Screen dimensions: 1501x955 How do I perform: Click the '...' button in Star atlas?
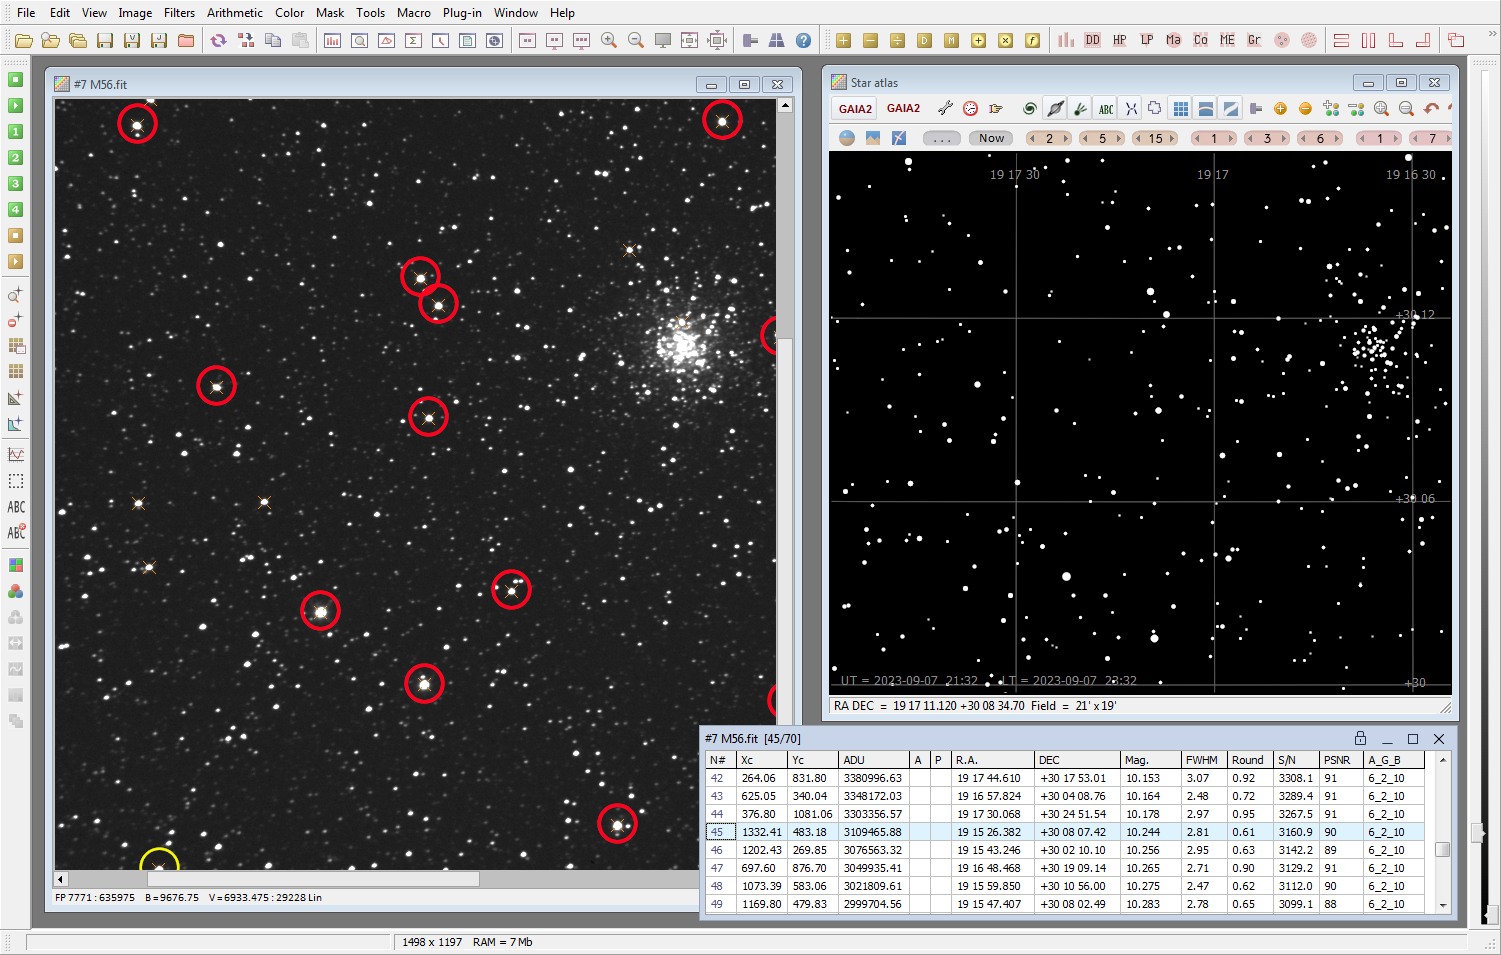[941, 138]
